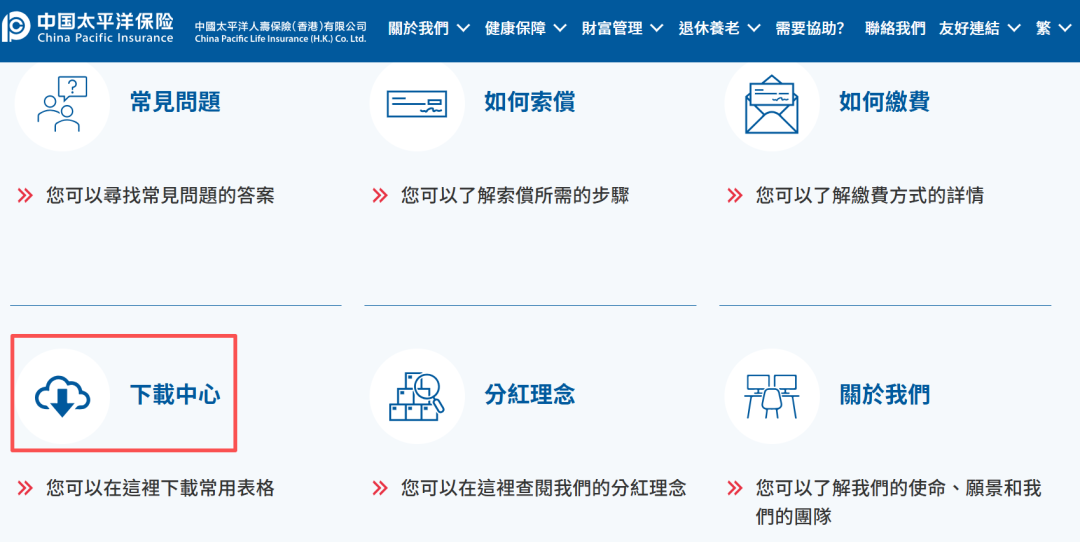This screenshot has width=1080, height=542.
Task: Expand the 退休養老 navigation menu
Action: tap(719, 28)
